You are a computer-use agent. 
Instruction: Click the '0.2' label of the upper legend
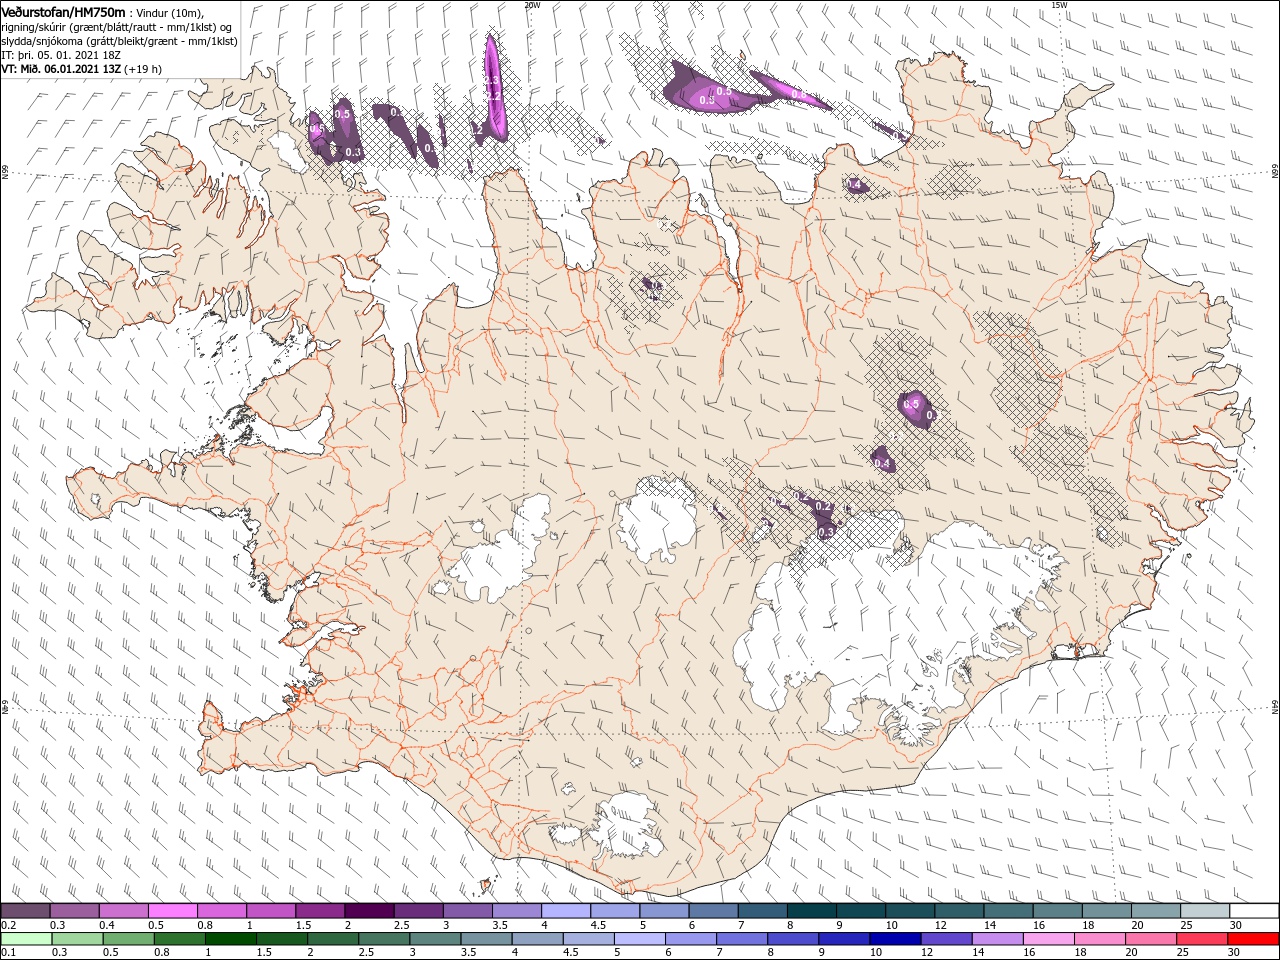click(x=9, y=926)
